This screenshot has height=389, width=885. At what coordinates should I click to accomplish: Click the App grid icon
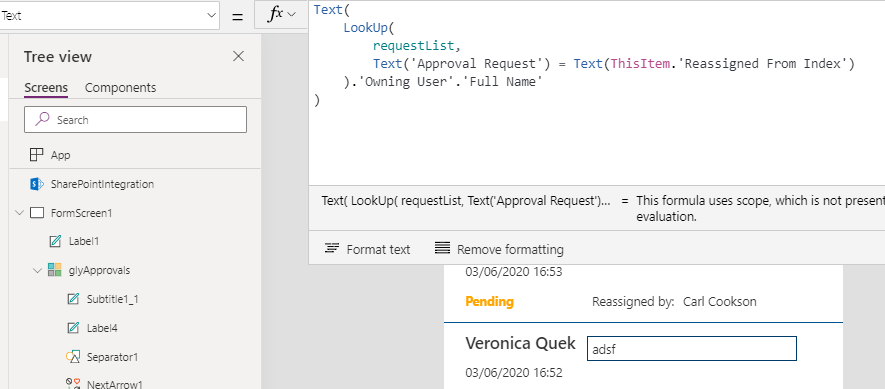36,155
